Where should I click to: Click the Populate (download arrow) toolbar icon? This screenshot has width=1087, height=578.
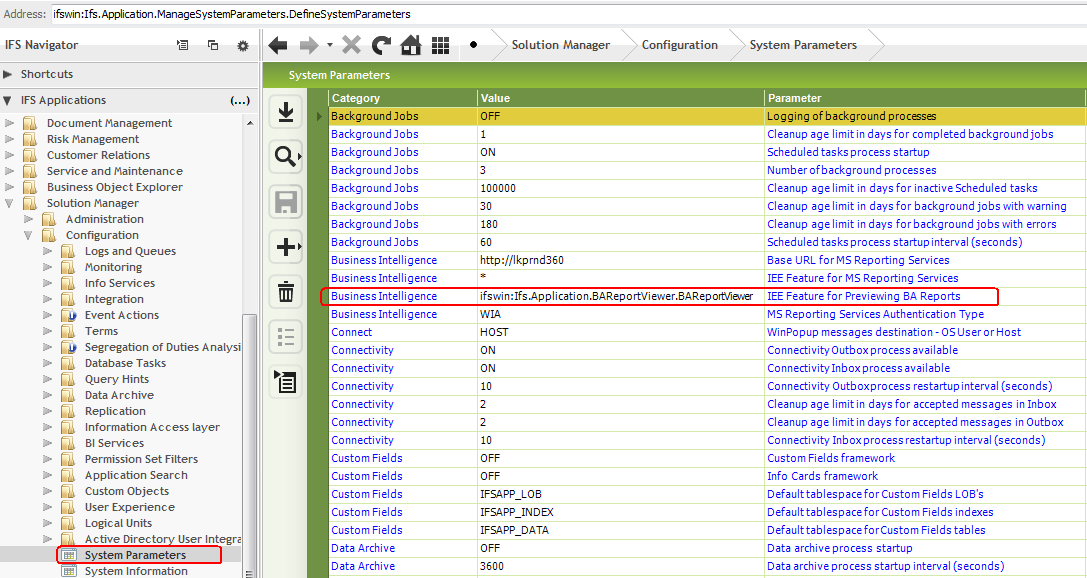click(286, 112)
